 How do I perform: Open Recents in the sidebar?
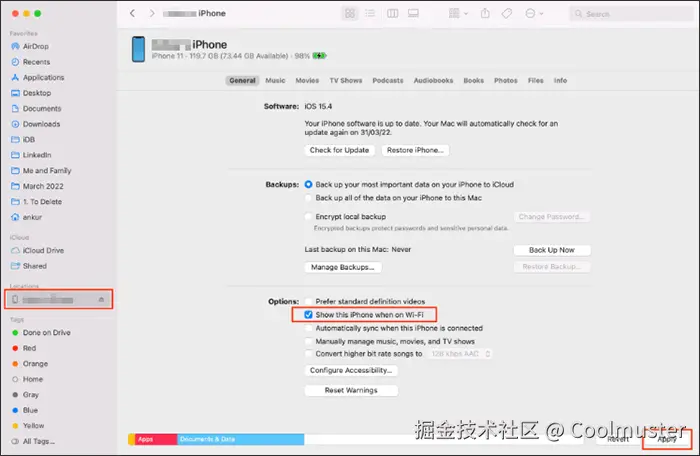point(30,62)
